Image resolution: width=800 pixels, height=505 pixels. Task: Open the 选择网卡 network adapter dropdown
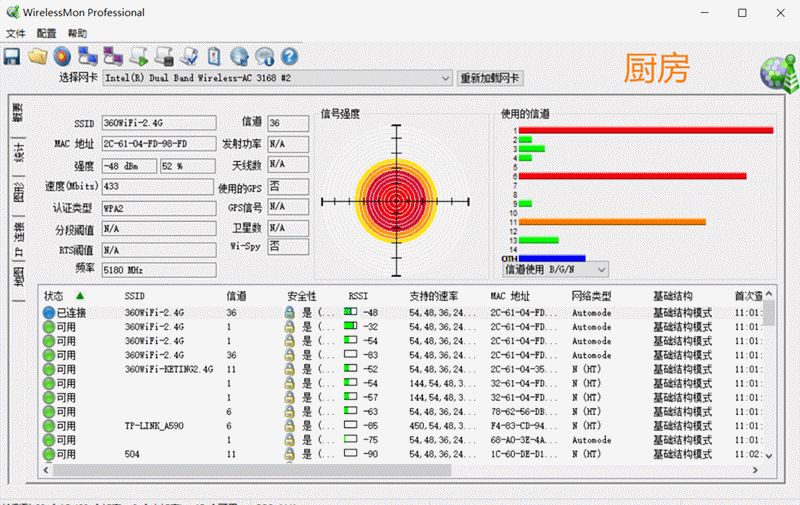coord(277,78)
